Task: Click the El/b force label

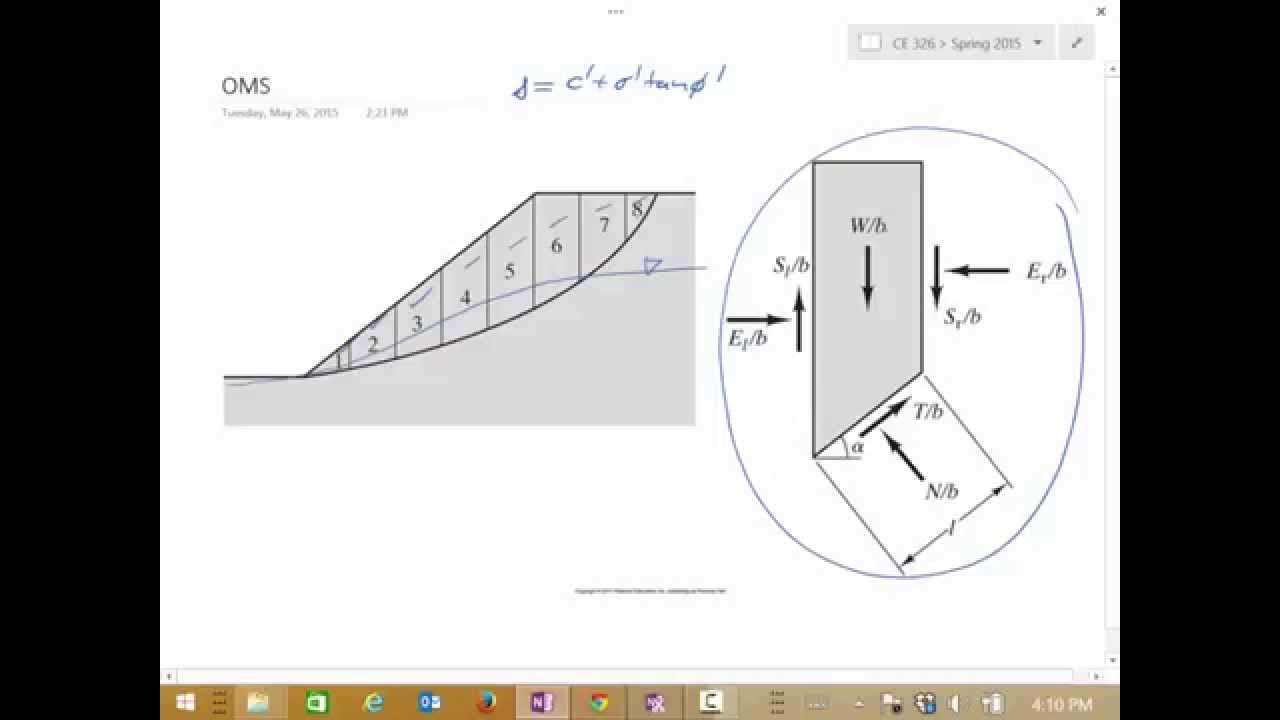Action: coord(748,338)
